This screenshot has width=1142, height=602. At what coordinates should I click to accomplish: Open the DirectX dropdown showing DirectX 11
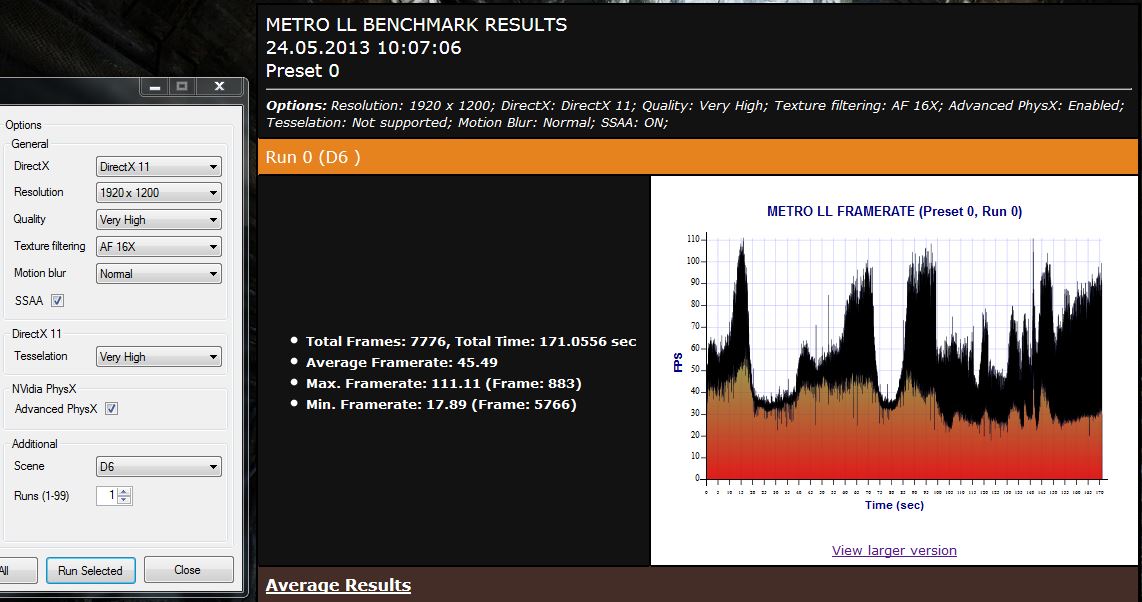click(x=159, y=167)
